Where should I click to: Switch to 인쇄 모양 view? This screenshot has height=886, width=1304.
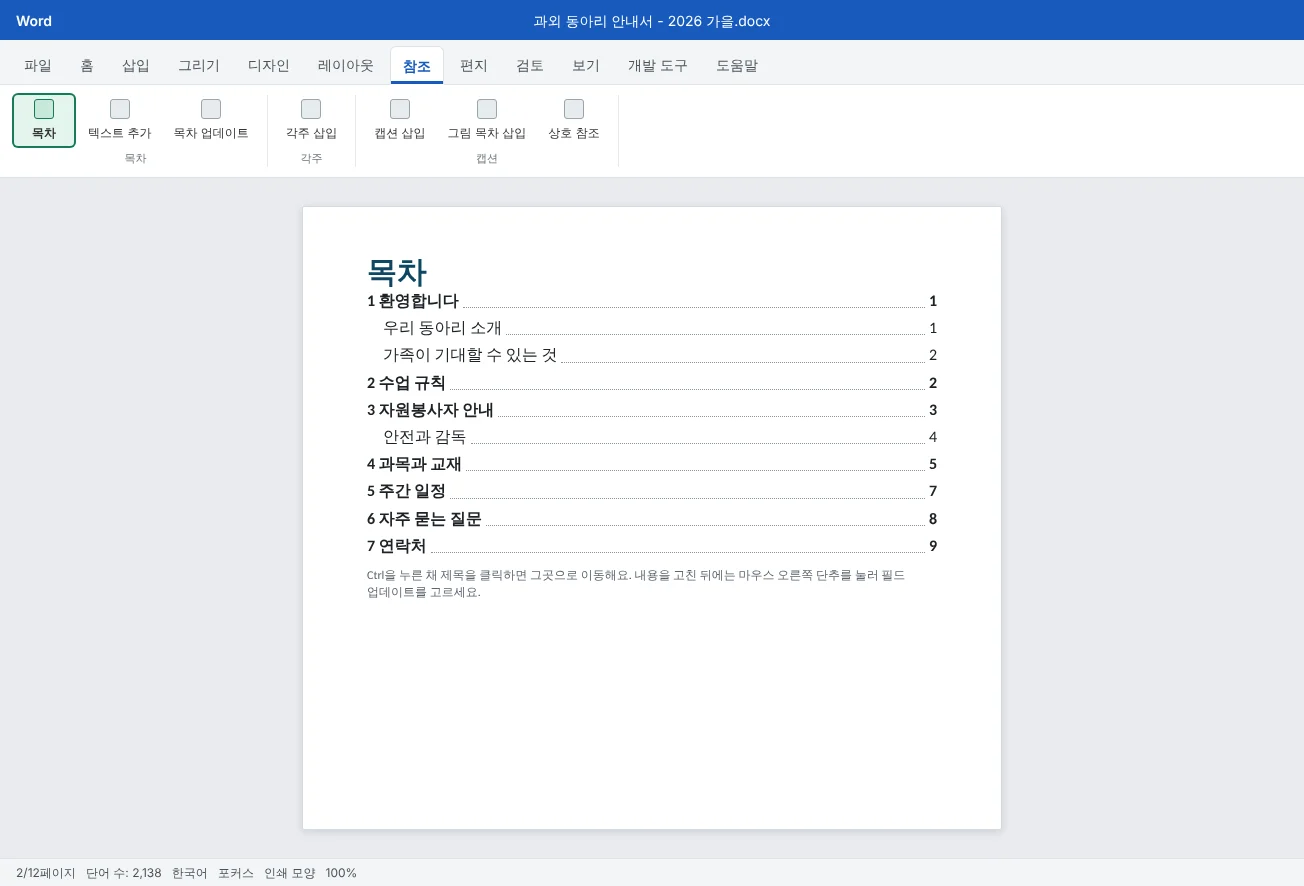(x=290, y=873)
